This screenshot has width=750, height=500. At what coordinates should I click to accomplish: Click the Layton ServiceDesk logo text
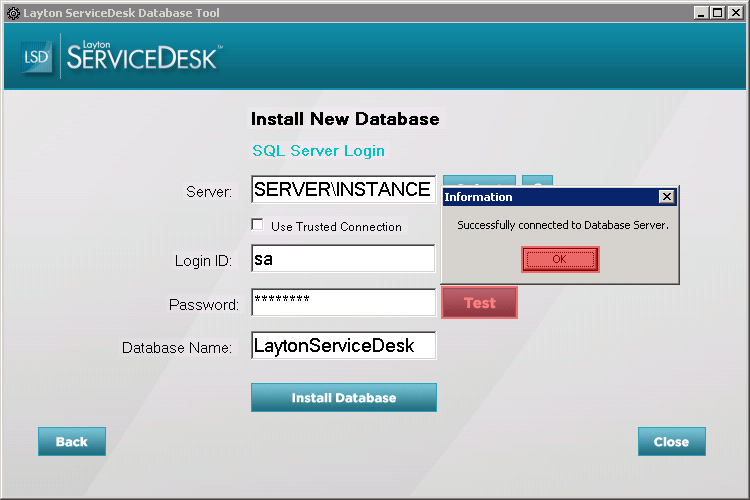point(143,56)
